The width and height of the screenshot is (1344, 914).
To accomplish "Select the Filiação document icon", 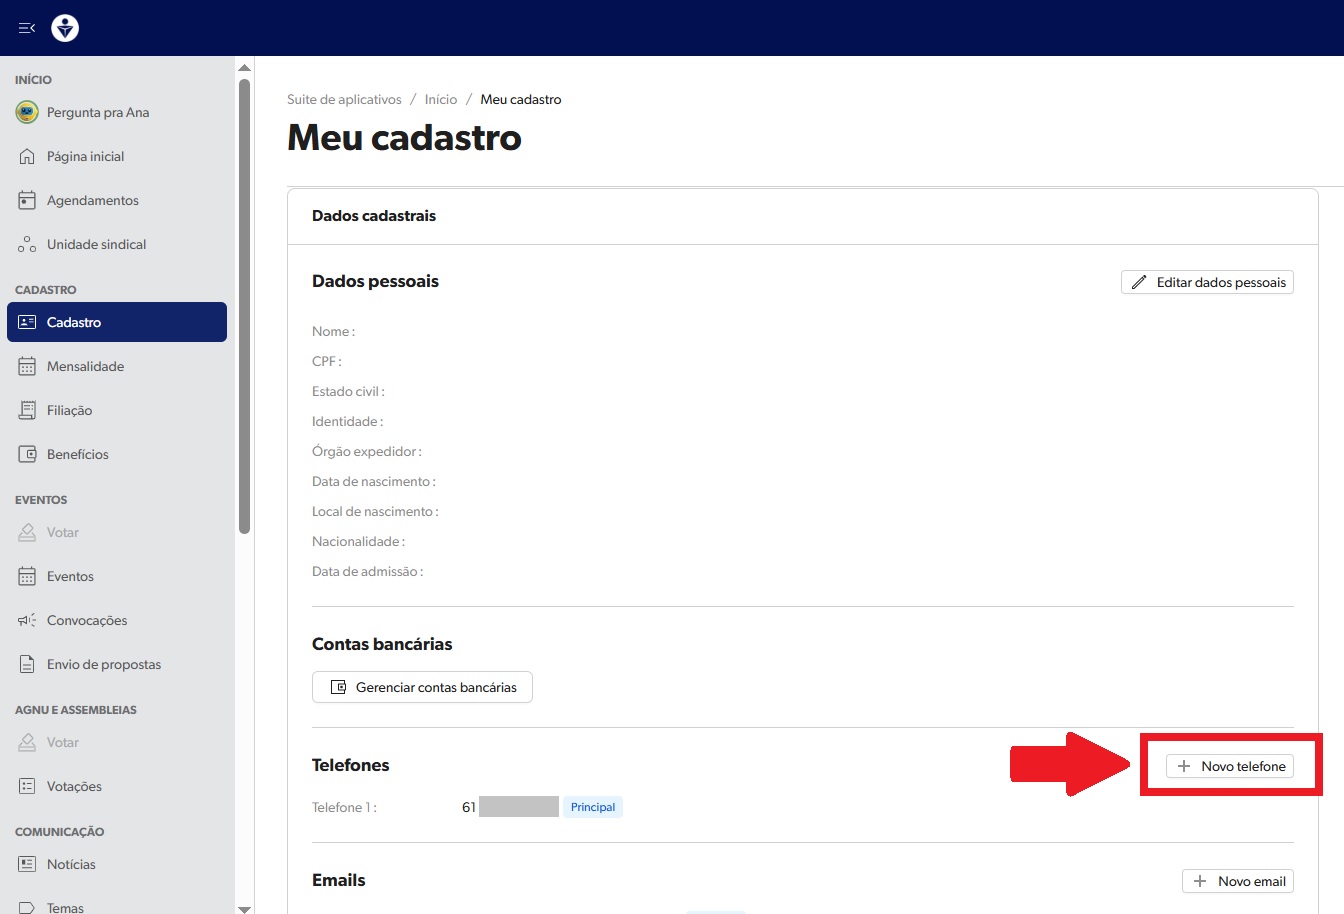I will click(27, 410).
